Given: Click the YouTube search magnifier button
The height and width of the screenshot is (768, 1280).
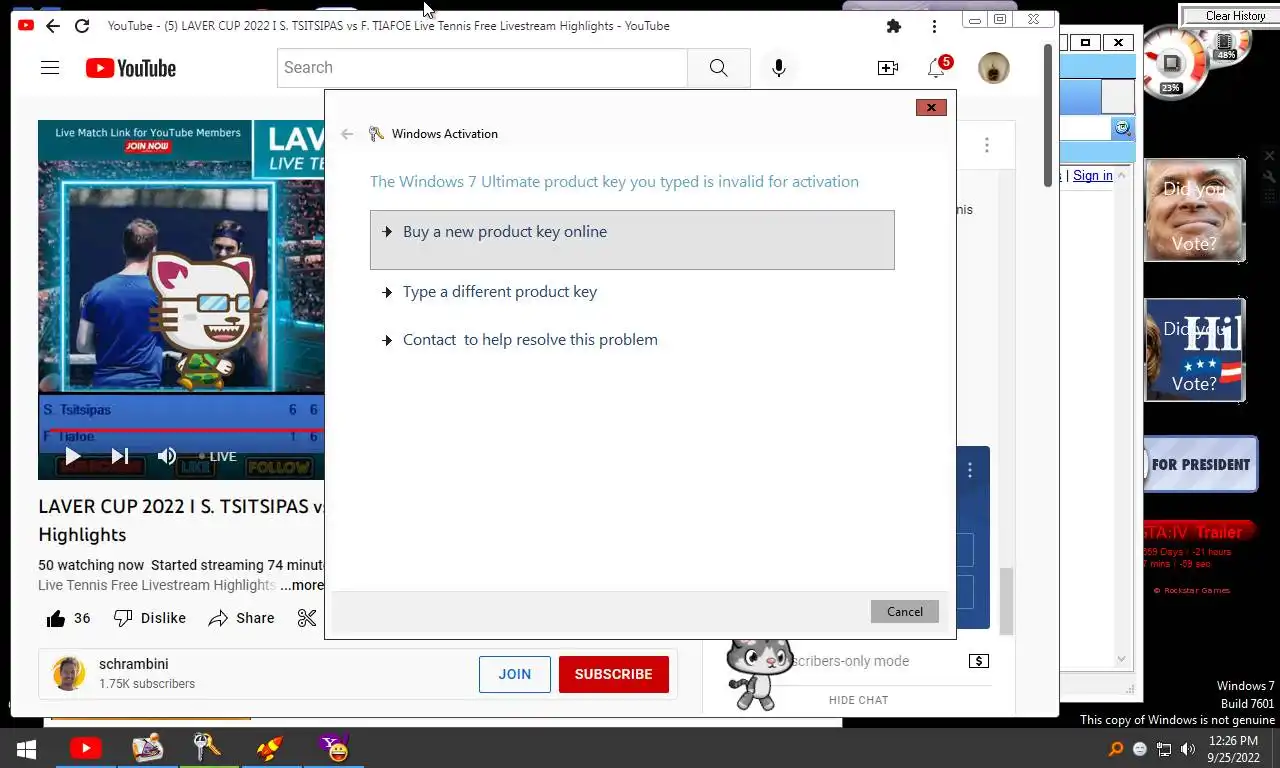Looking at the screenshot, I should coord(718,68).
